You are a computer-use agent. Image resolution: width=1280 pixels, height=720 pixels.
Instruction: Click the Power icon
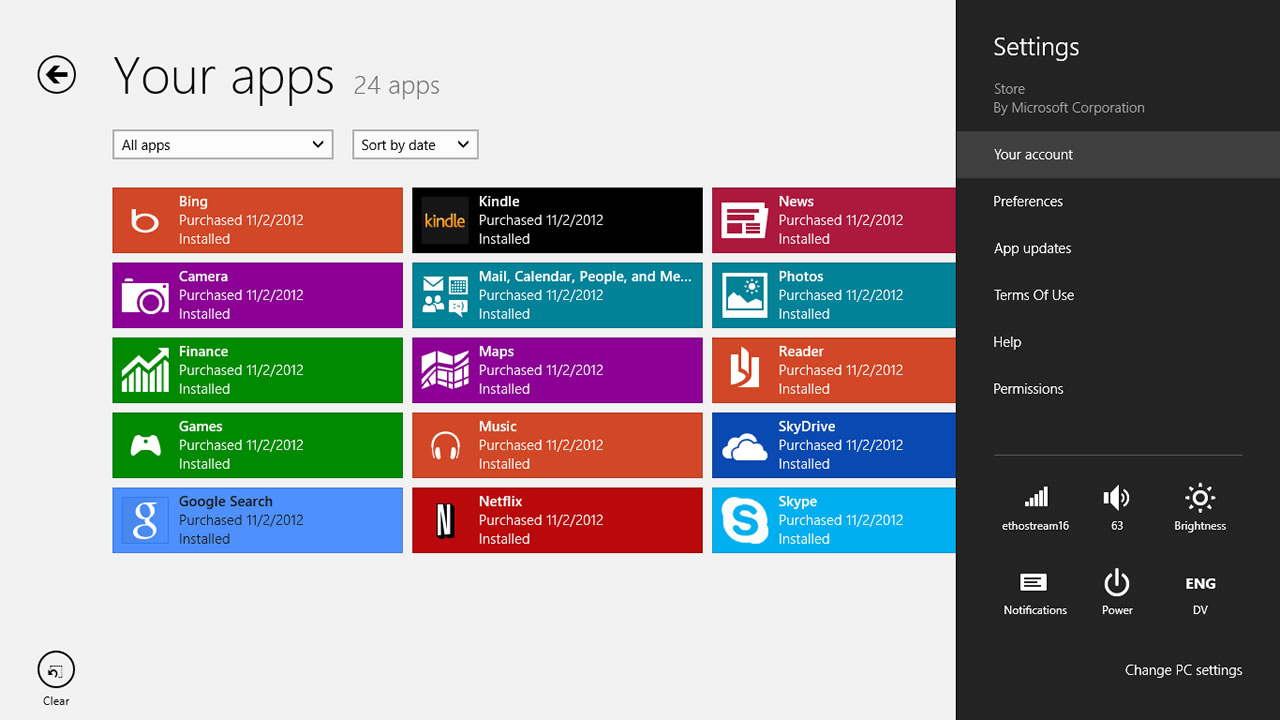[x=1116, y=583]
